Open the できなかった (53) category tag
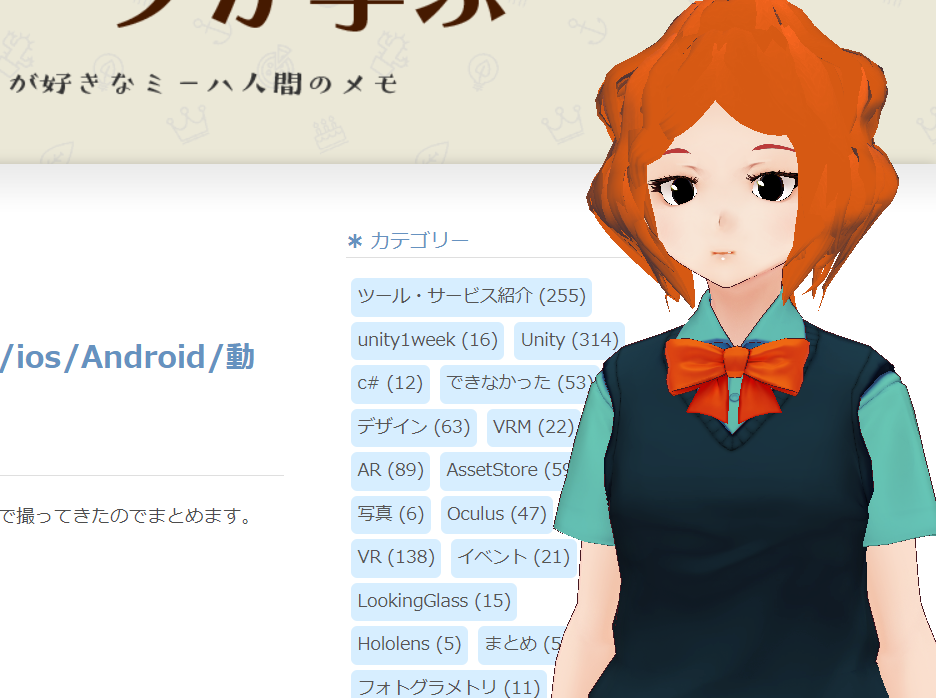 pos(519,384)
